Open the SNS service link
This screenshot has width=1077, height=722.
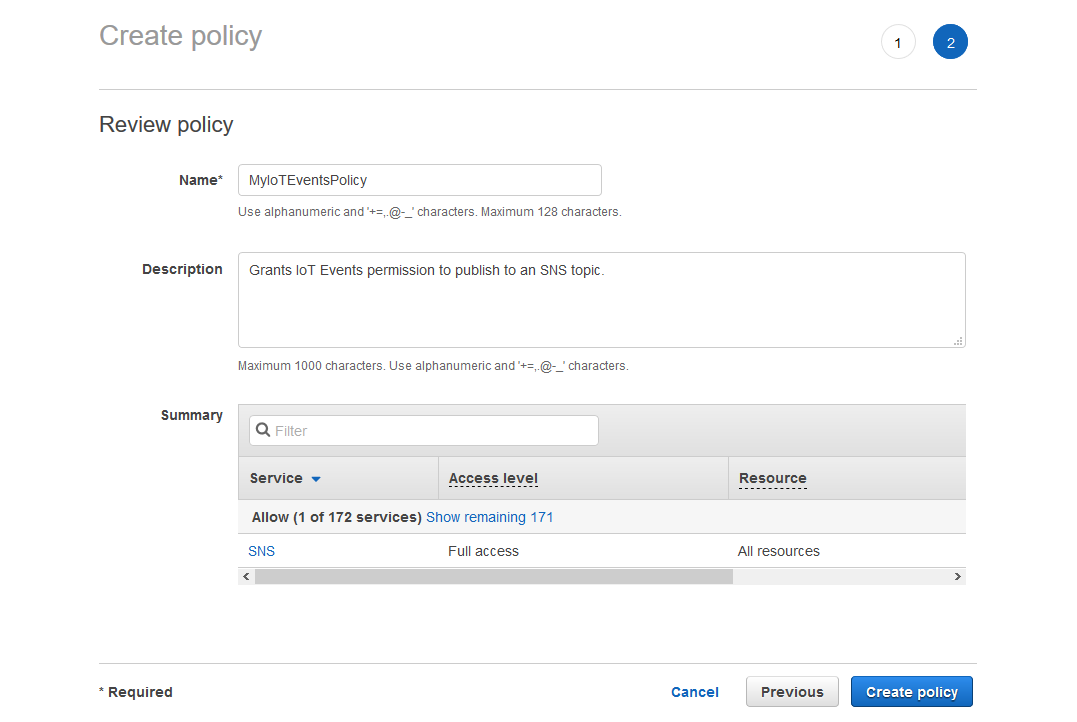click(x=261, y=551)
